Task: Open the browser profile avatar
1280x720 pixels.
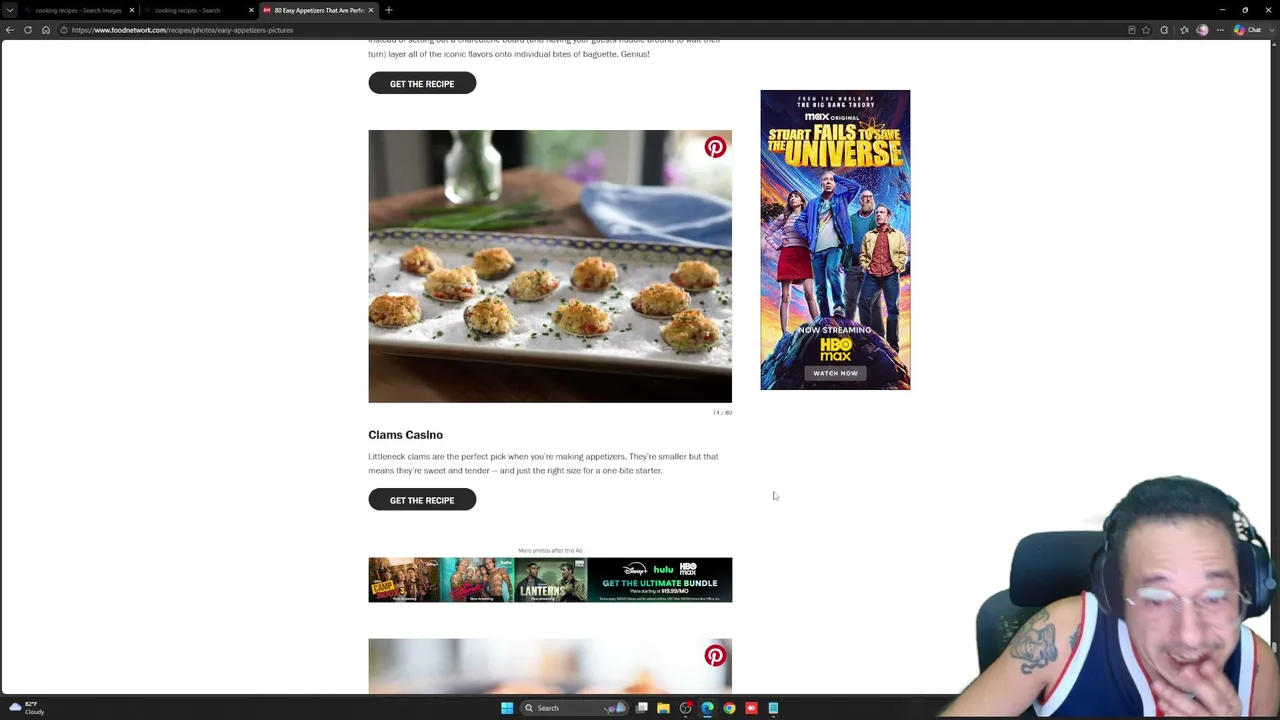Action: (x=1202, y=30)
